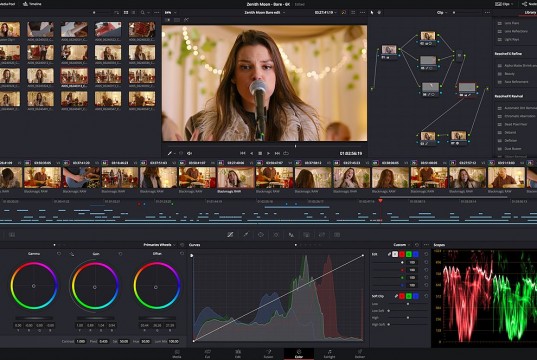Select the Curves palette icon
This screenshot has width=537, height=360.
tap(230, 235)
